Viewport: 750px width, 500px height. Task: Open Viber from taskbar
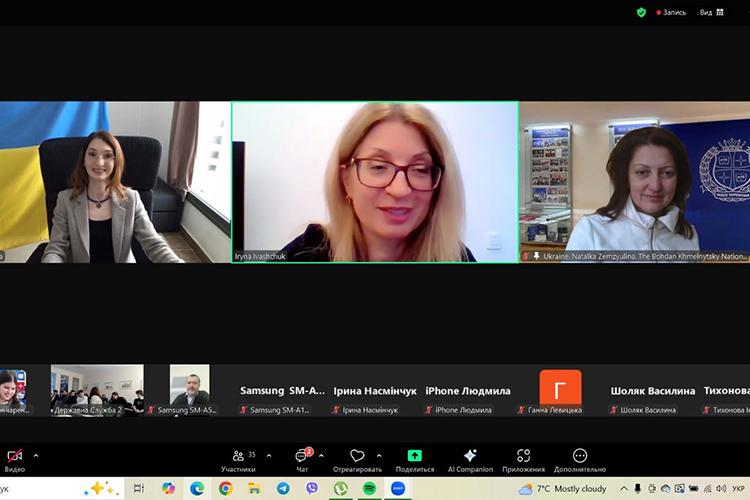point(312,489)
